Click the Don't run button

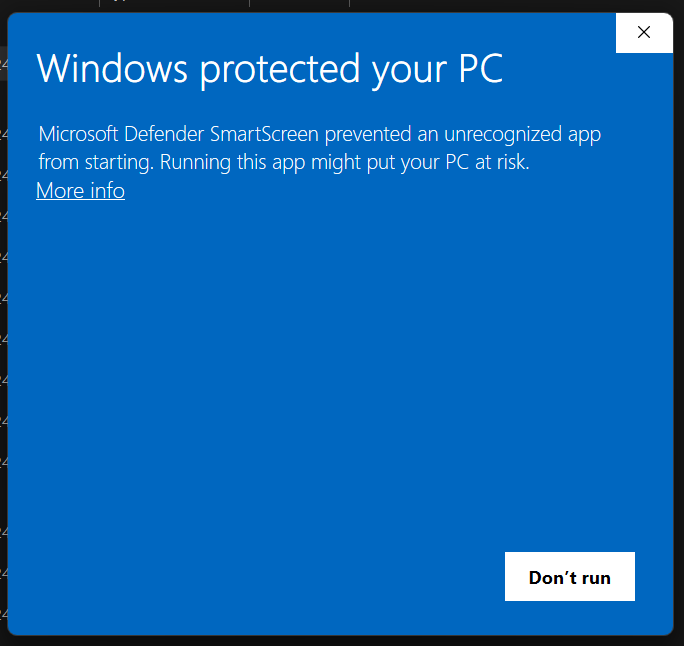[570, 577]
